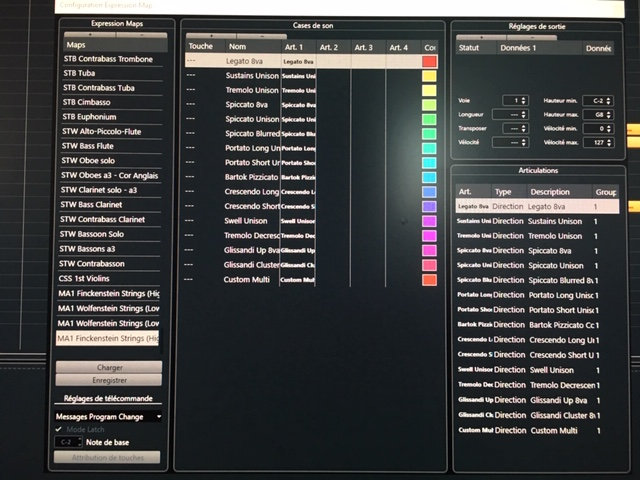
Task: Click the Legato 8va row in Articulations
Action: [537, 207]
